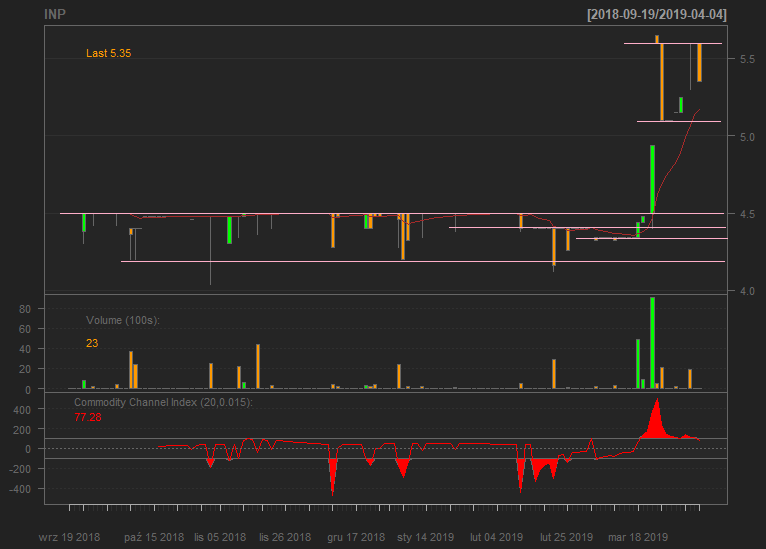This screenshot has width=766, height=549.
Task: Click the 40 volume axis label
Action: click(25, 349)
